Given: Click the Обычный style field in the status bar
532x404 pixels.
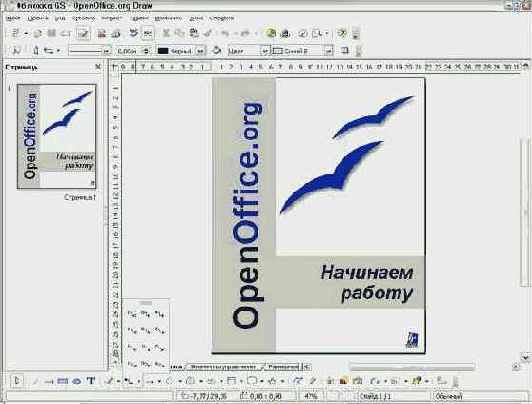Looking at the screenshot, I should pyautogui.click(x=449, y=396).
